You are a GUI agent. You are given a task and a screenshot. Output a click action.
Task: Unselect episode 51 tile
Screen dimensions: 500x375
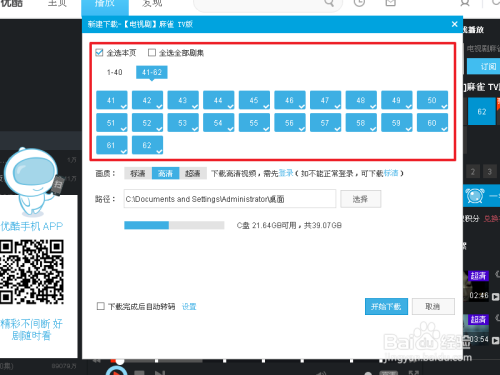coord(112,123)
